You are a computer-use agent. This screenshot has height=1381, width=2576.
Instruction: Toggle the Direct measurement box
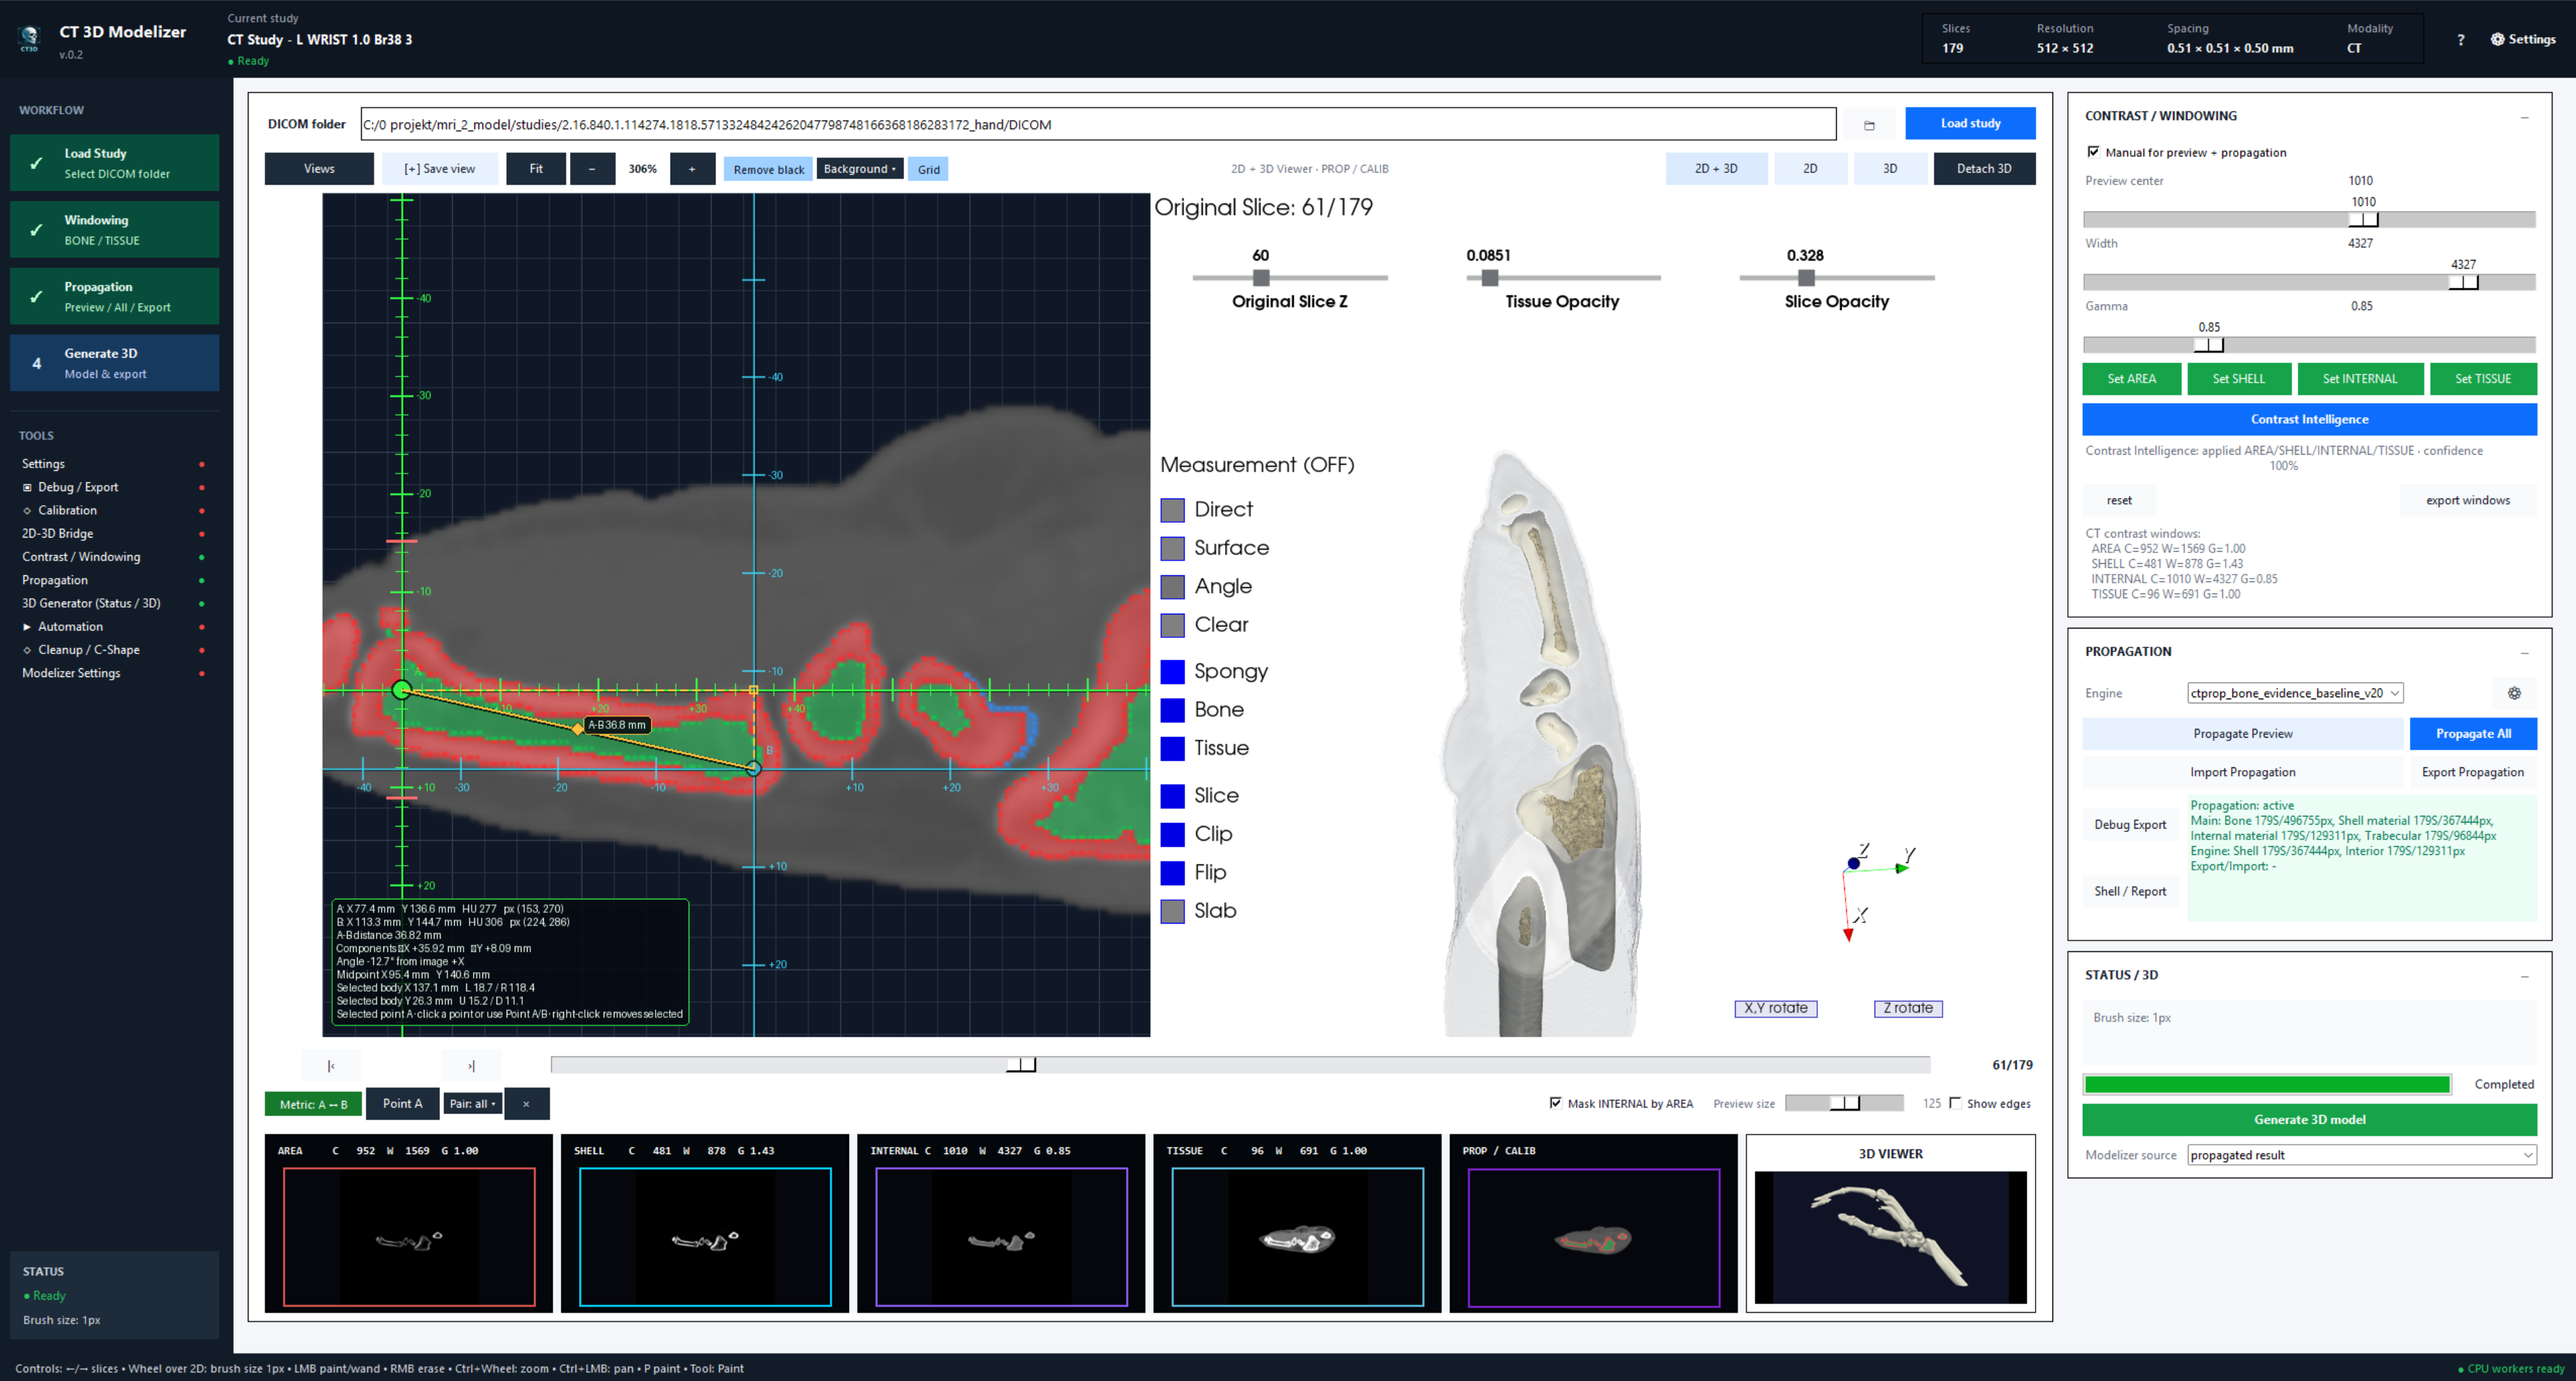tap(1172, 510)
